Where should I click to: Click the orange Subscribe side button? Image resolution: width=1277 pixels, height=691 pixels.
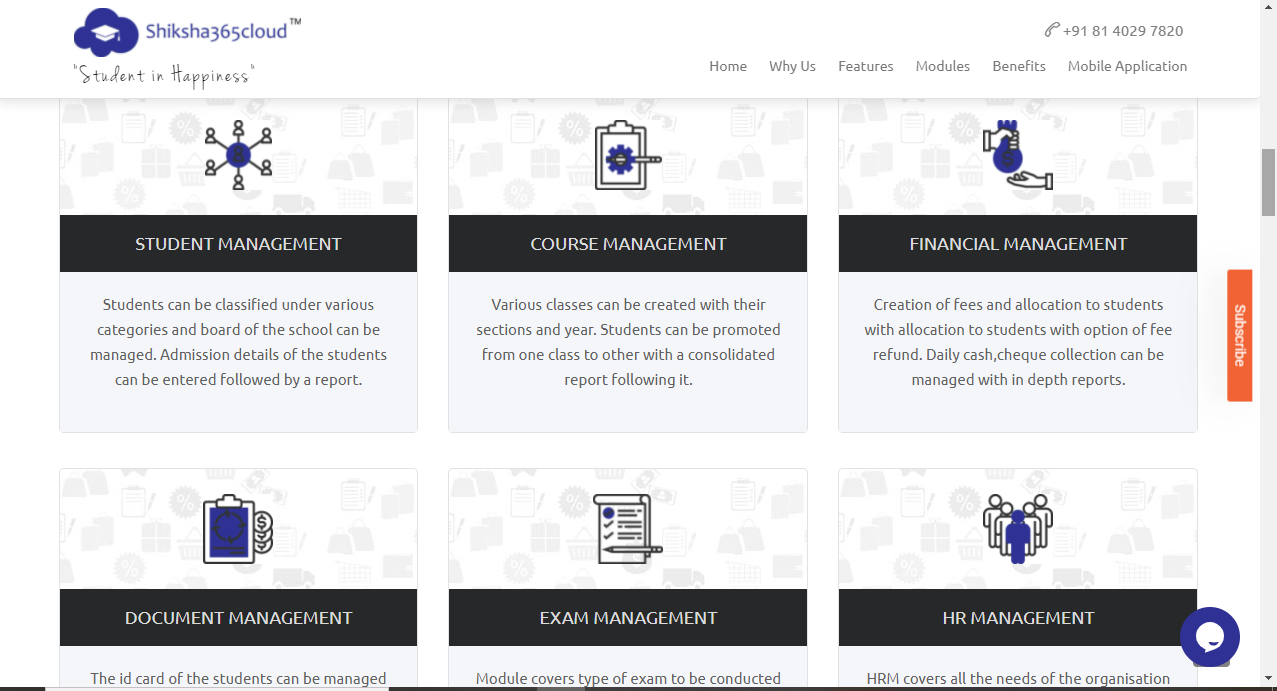(x=1239, y=335)
